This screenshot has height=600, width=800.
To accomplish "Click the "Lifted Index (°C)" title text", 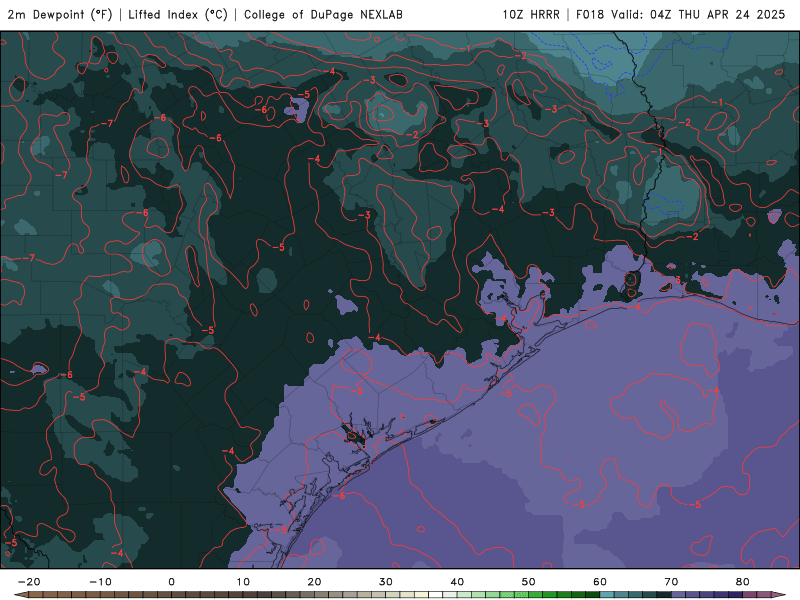I will (x=178, y=15).
